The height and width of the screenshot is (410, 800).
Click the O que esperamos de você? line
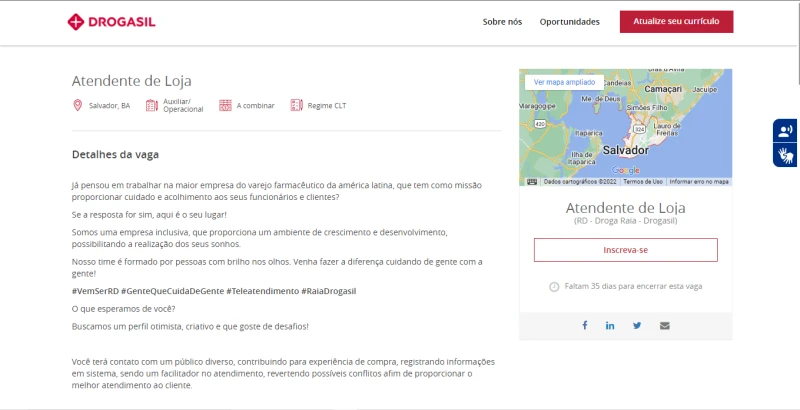123,309
